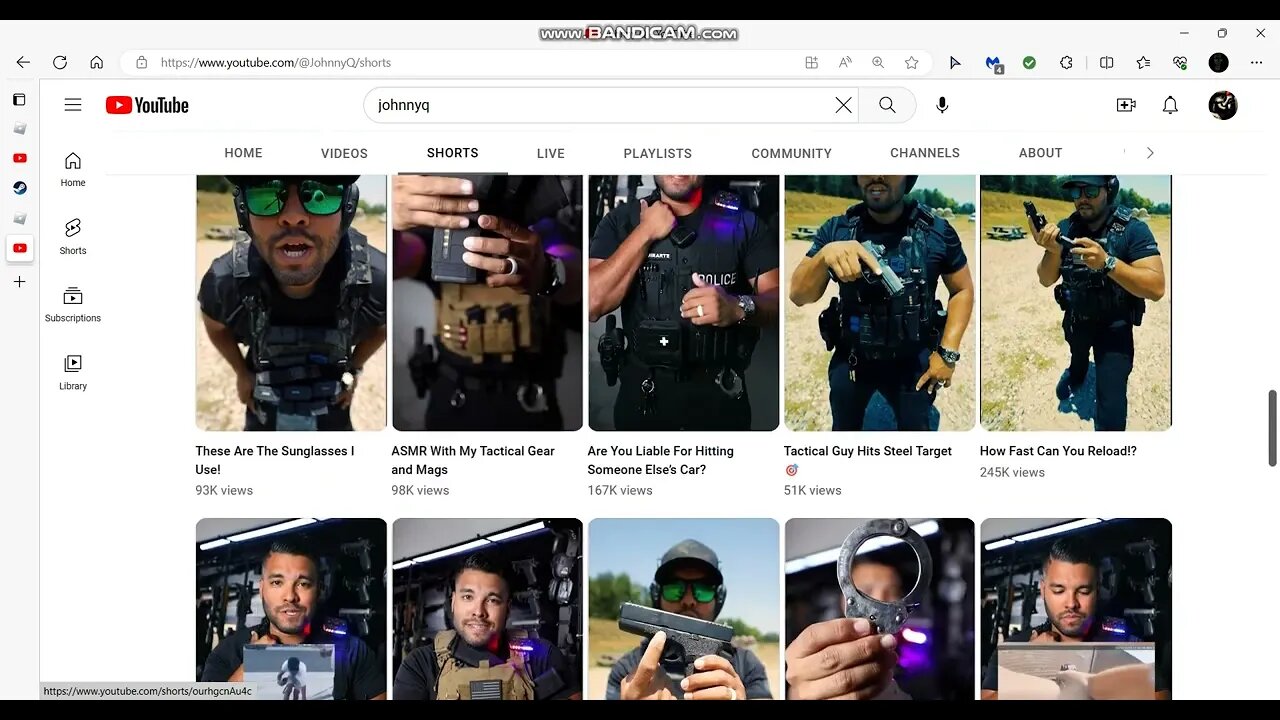Open the apps grid icon in address bar
The image size is (1280, 720).
click(812, 62)
